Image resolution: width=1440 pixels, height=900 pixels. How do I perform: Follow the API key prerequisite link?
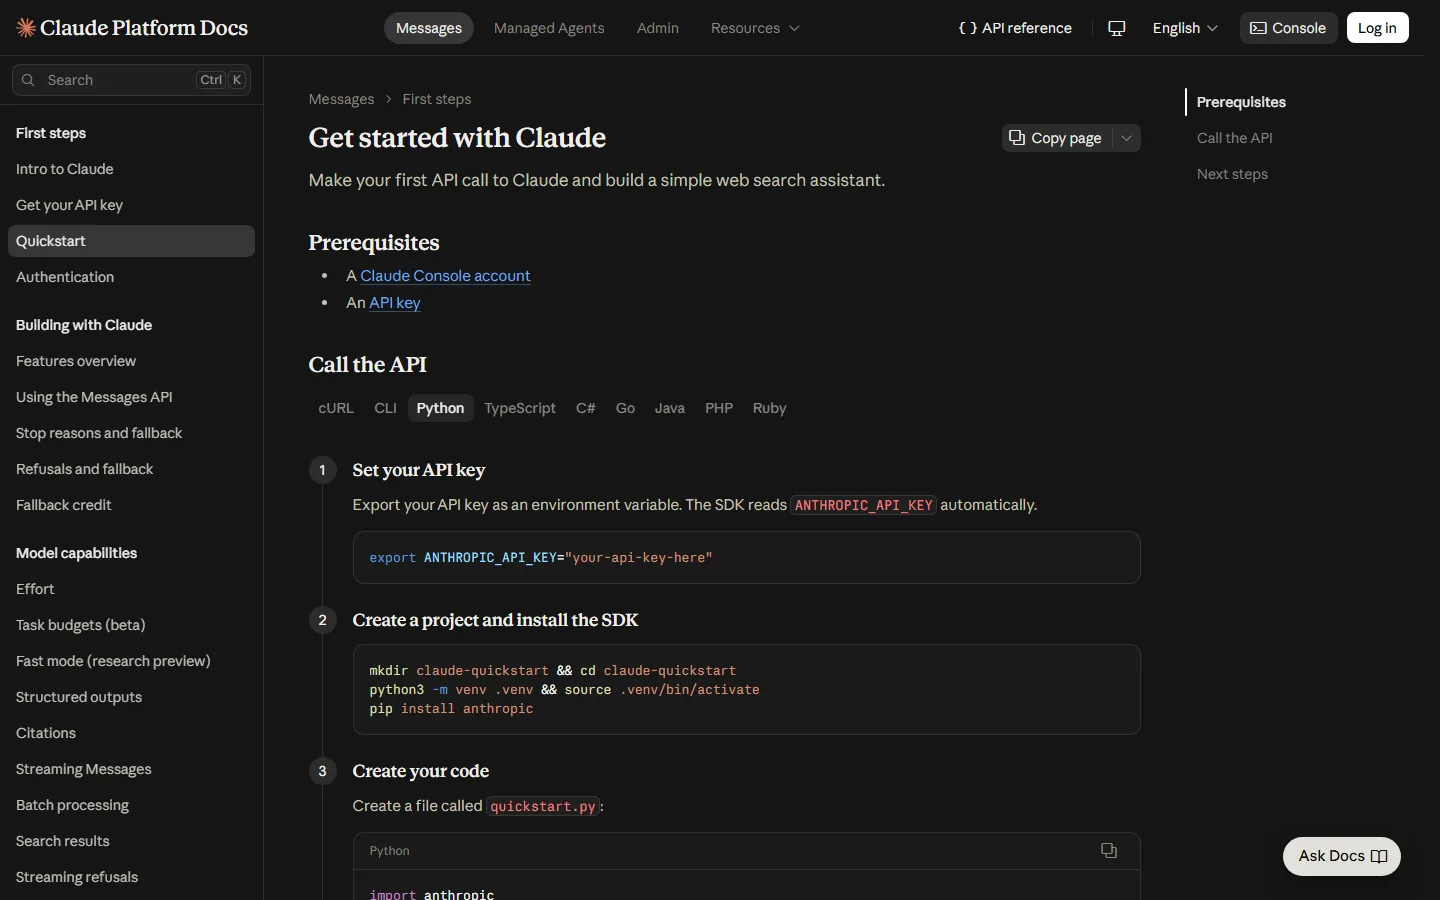click(395, 303)
